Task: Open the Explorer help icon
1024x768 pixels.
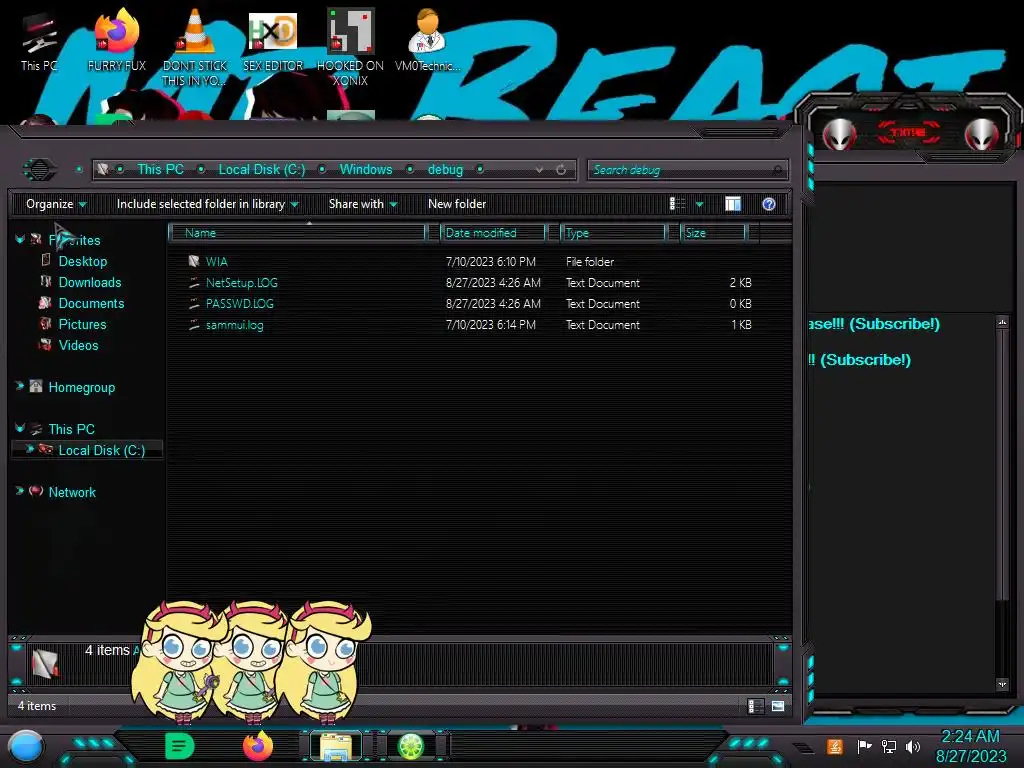Action: [x=769, y=204]
